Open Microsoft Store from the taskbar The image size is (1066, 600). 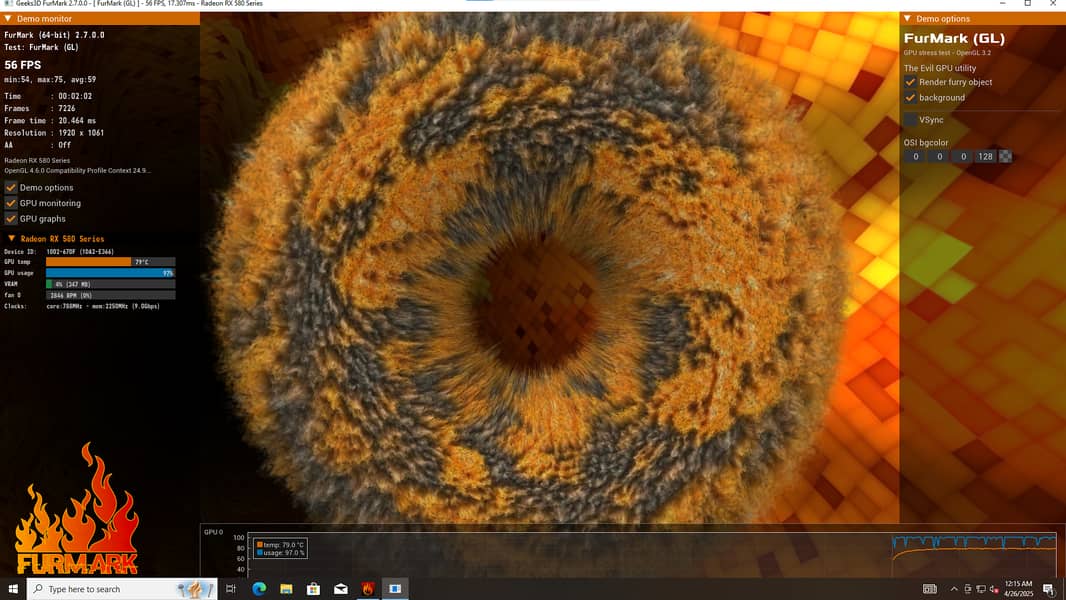click(313, 588)
